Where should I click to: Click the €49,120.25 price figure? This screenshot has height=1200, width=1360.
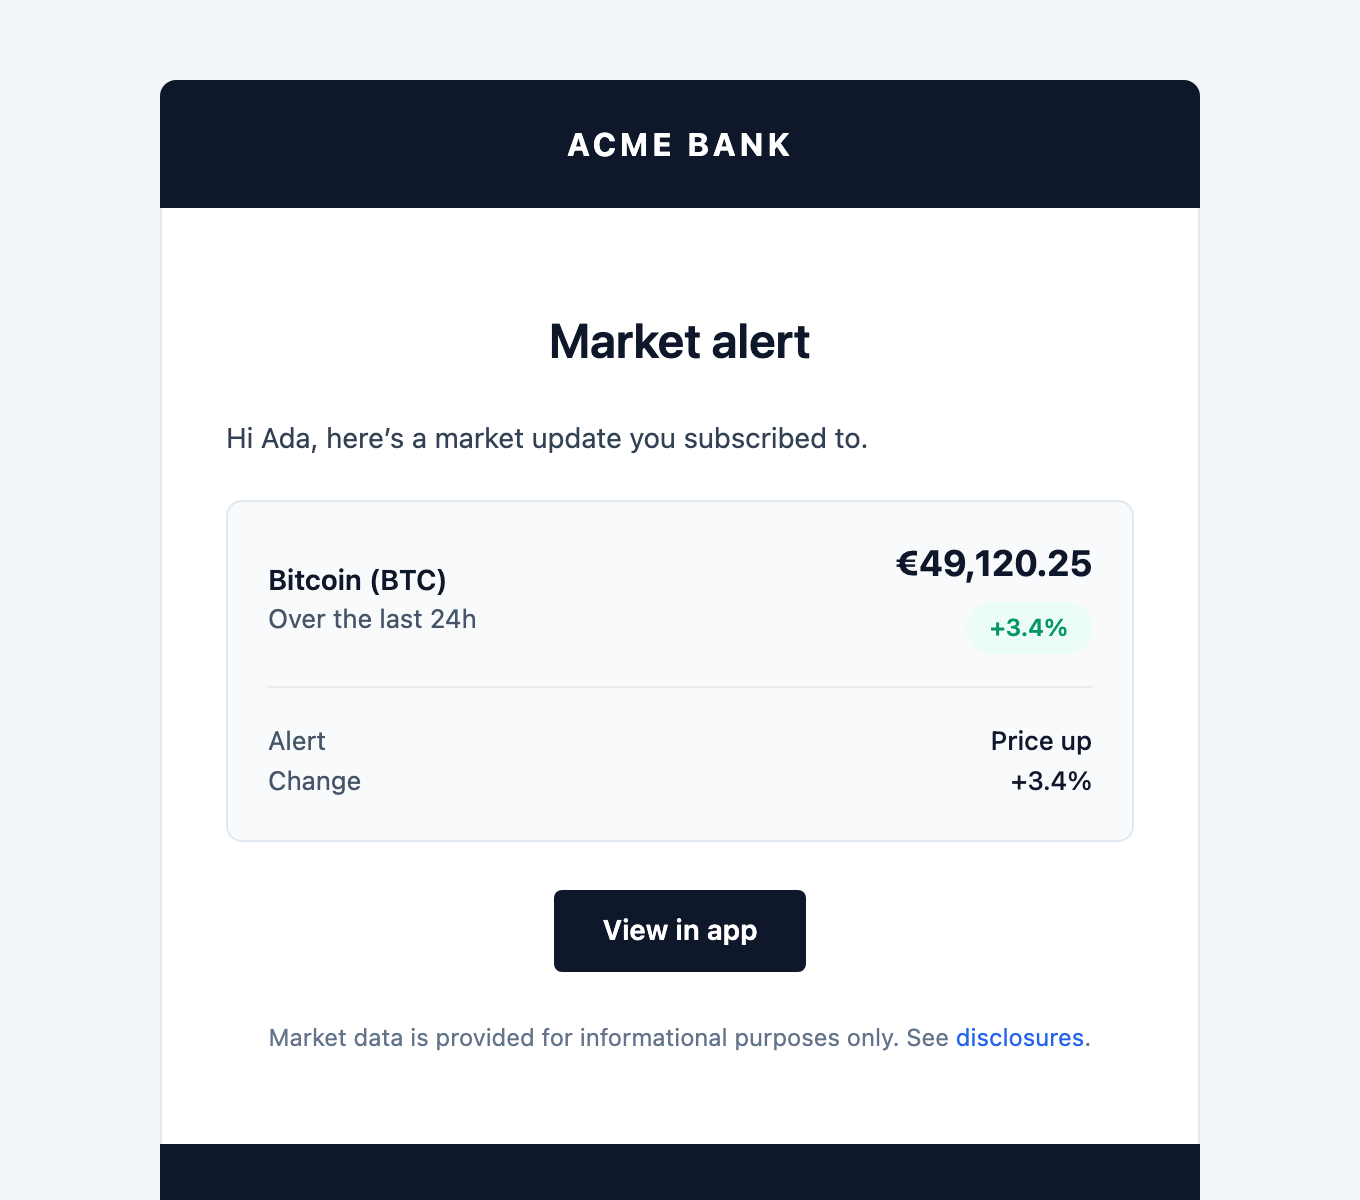994,564
